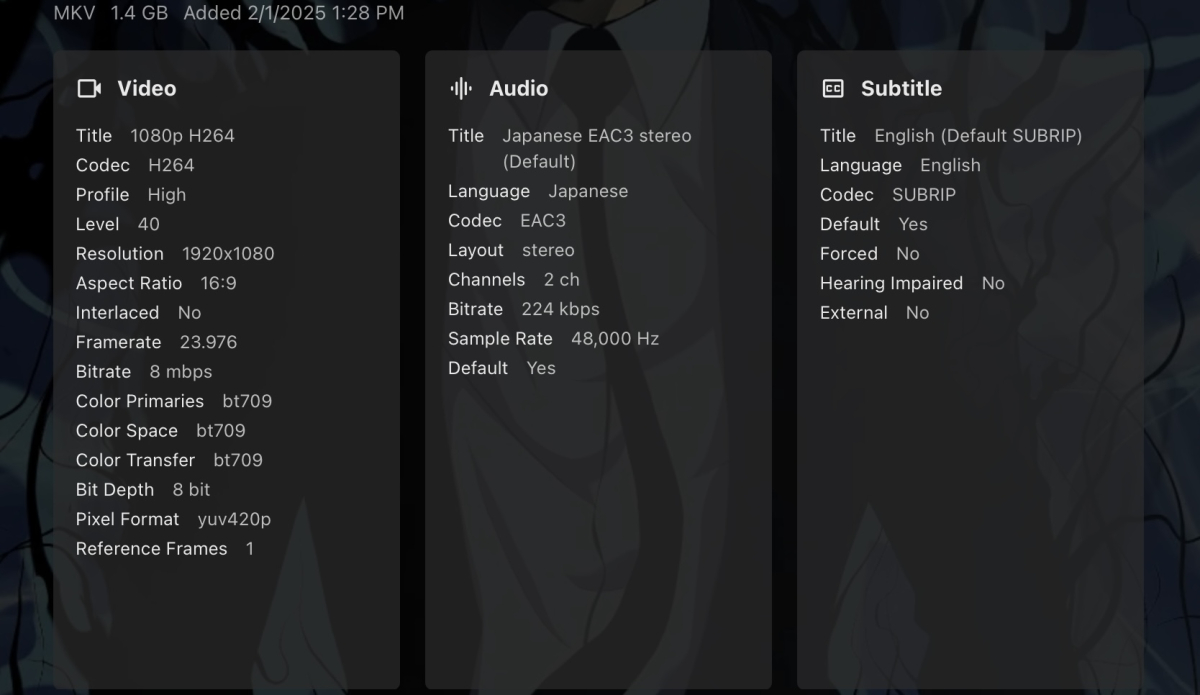The height and width of the screenshot is (695, 1200).
Task: Click the 1080p H264 video title
Action: pos(182,136)
